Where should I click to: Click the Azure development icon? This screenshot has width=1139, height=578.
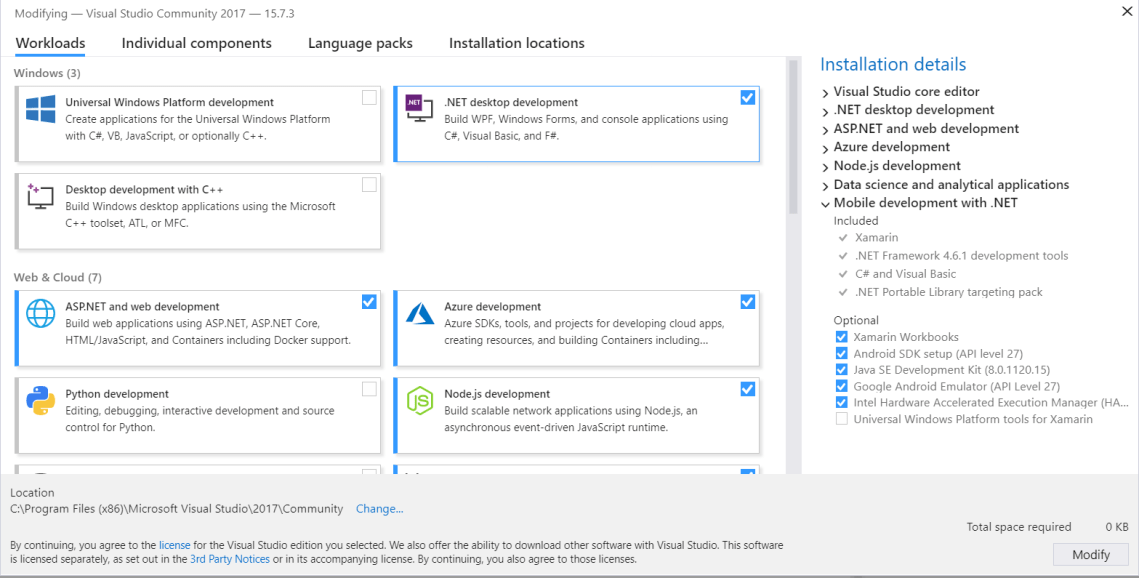coord(419,312)
